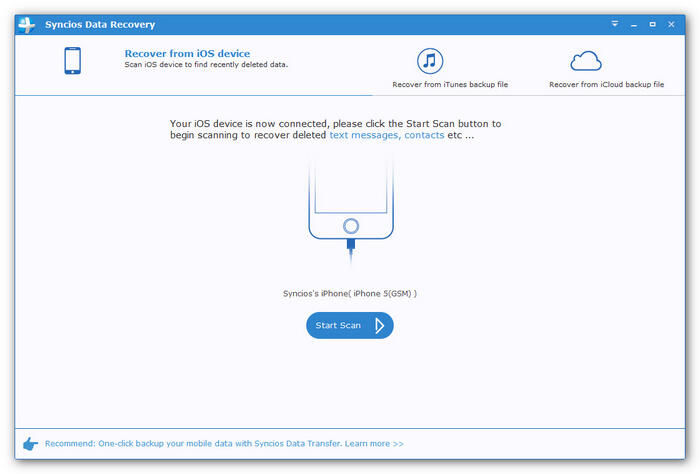Viewport: 700px width, 474px height.
Task: Click the iPhone icon for iOS device recovery
Action: click(x=72, y=62)
